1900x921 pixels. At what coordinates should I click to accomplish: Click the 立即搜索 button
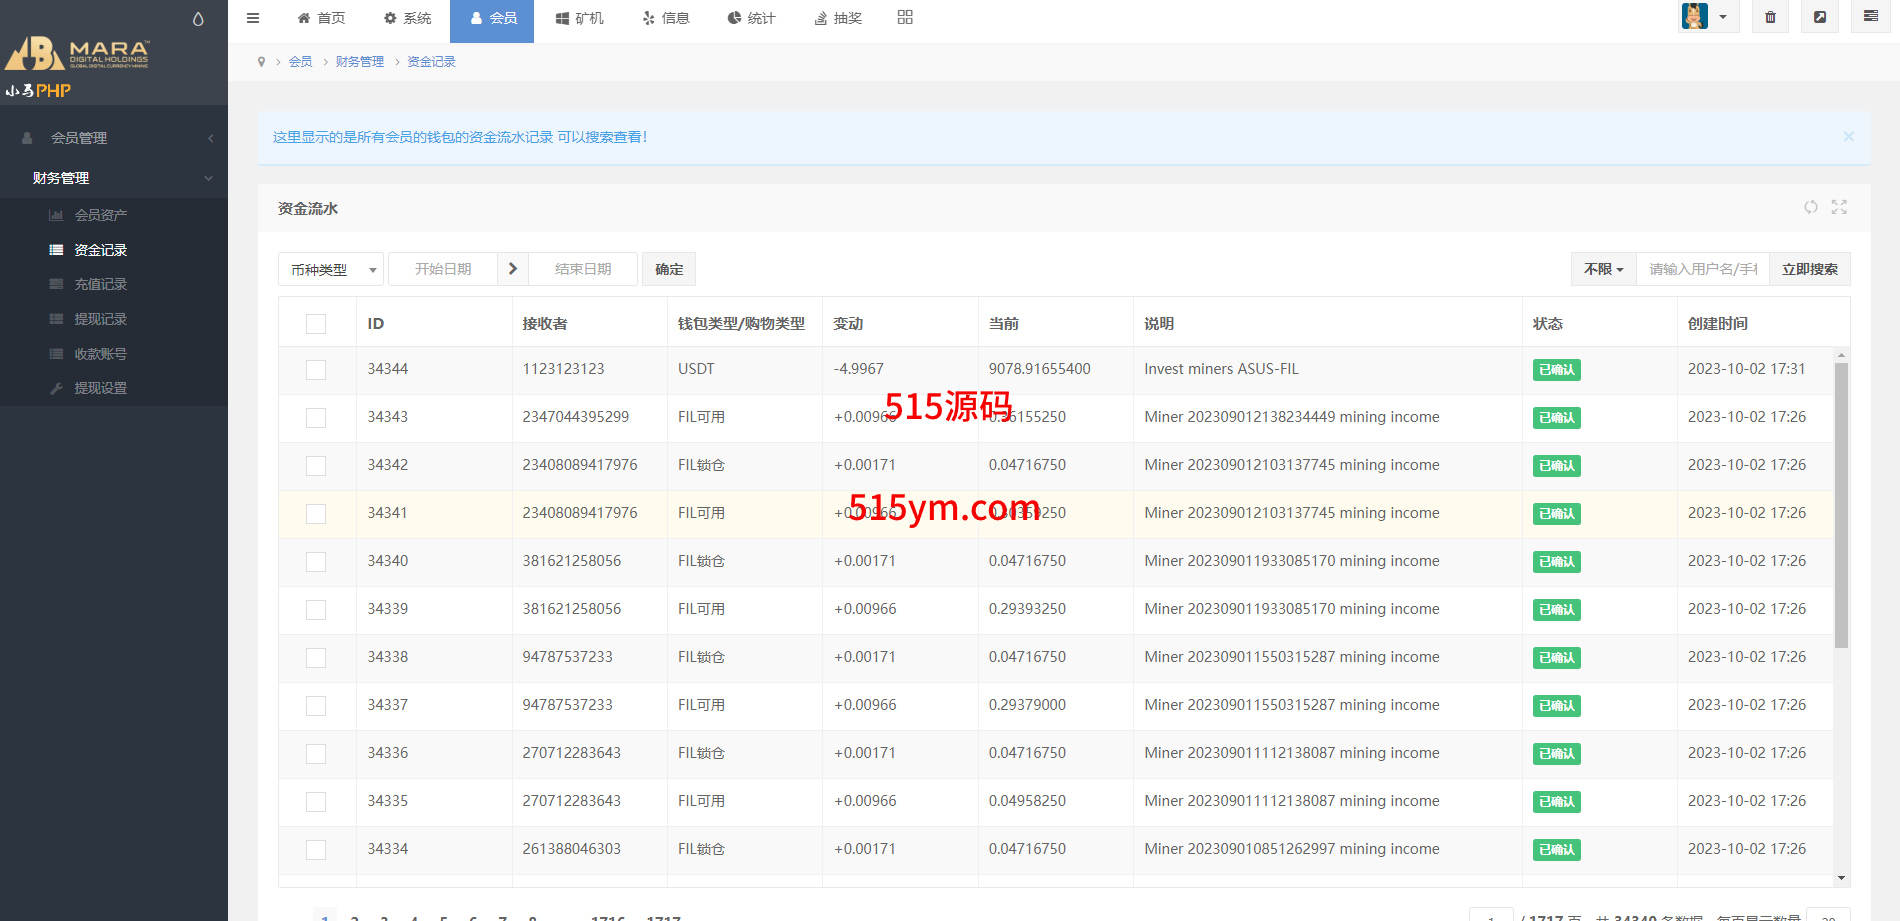point(1809,270)
